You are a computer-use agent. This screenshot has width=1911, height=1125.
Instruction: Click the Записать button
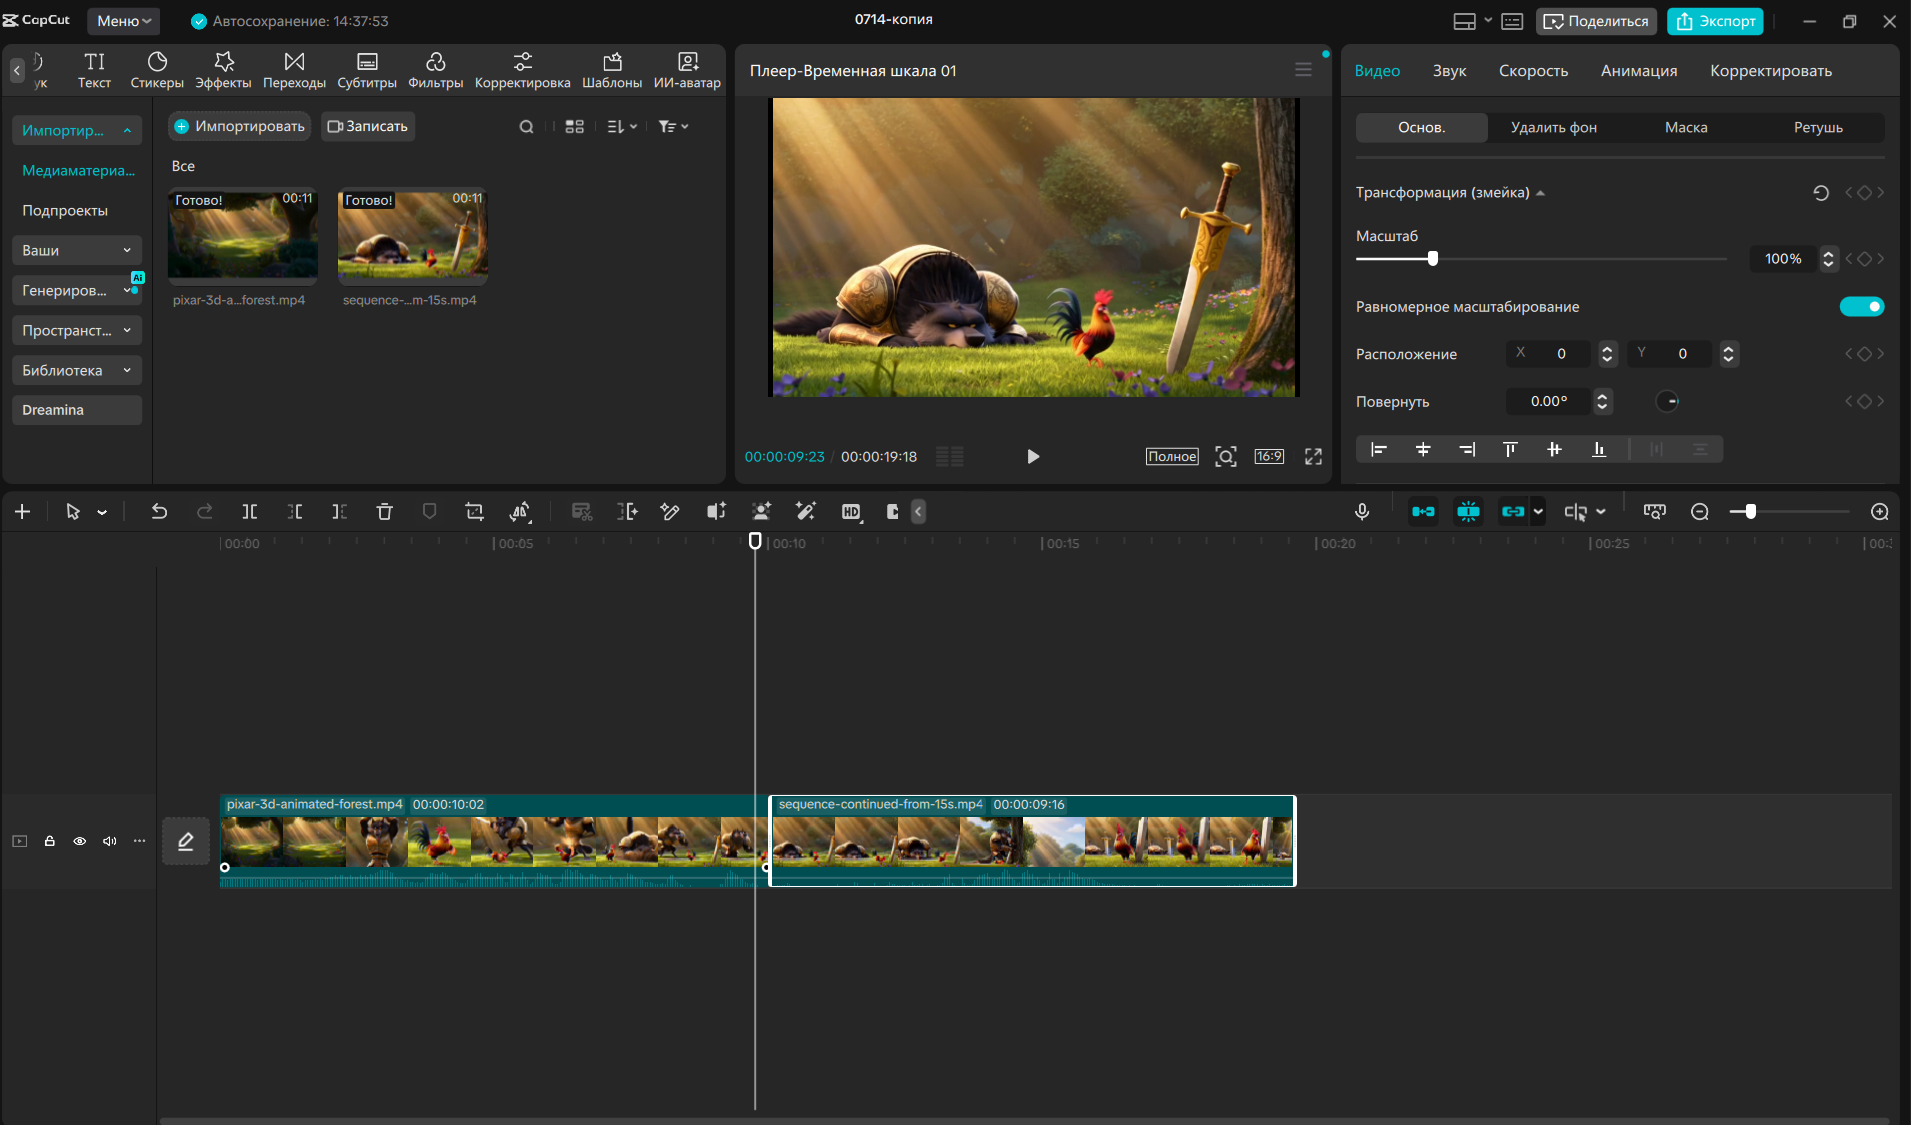(x=368, y=127)
